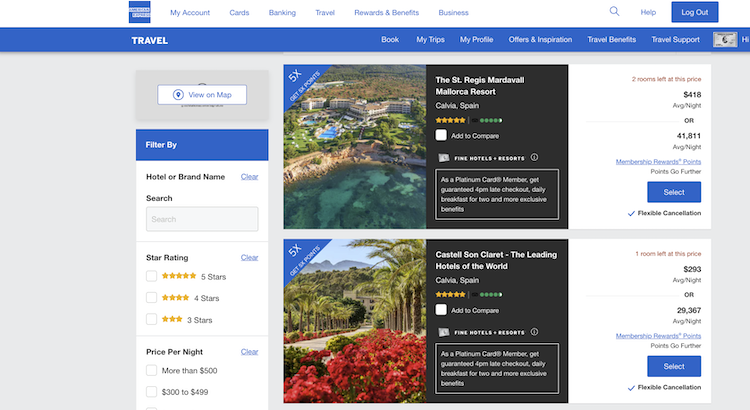Enable More than $500 price filter

151,370
